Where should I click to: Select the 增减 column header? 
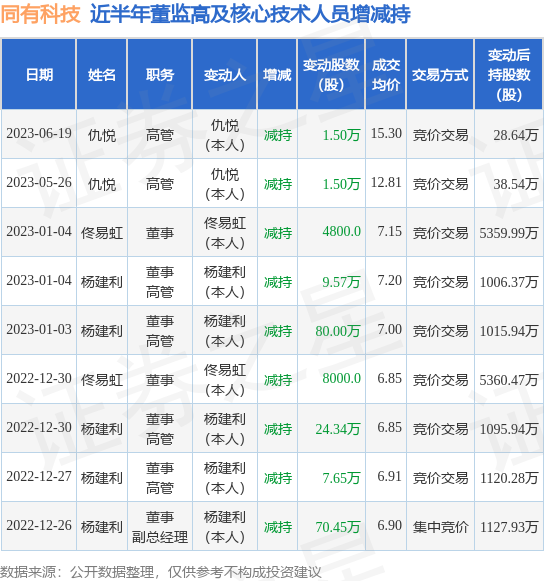pos(277,74)
